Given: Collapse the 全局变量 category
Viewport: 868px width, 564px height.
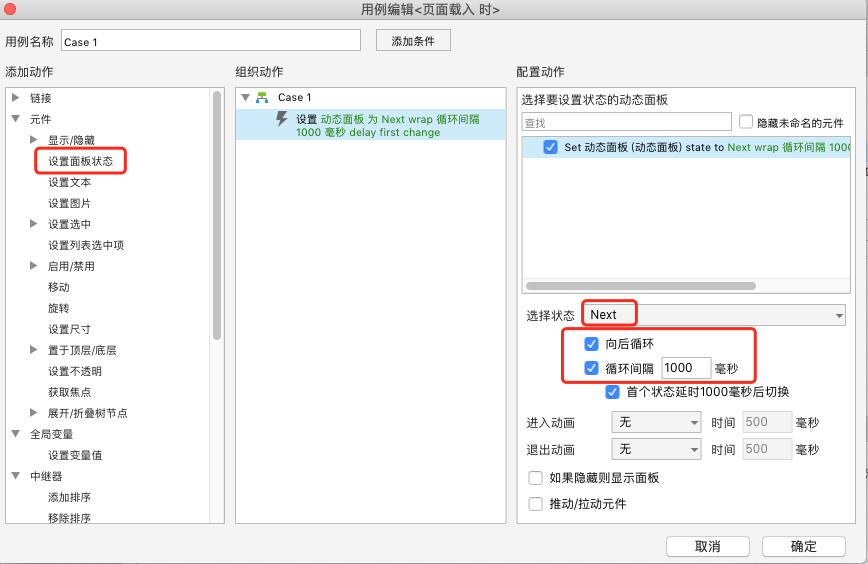Looking at the screenshot, I should click(x=16, y=434).
